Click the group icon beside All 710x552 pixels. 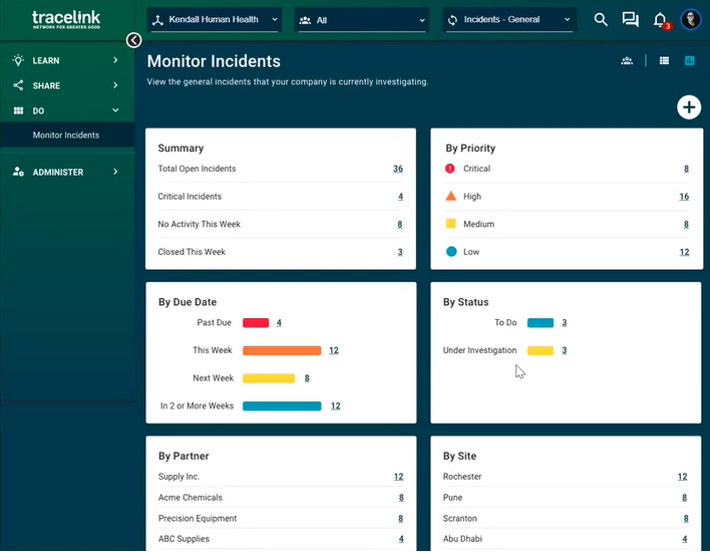305,20
